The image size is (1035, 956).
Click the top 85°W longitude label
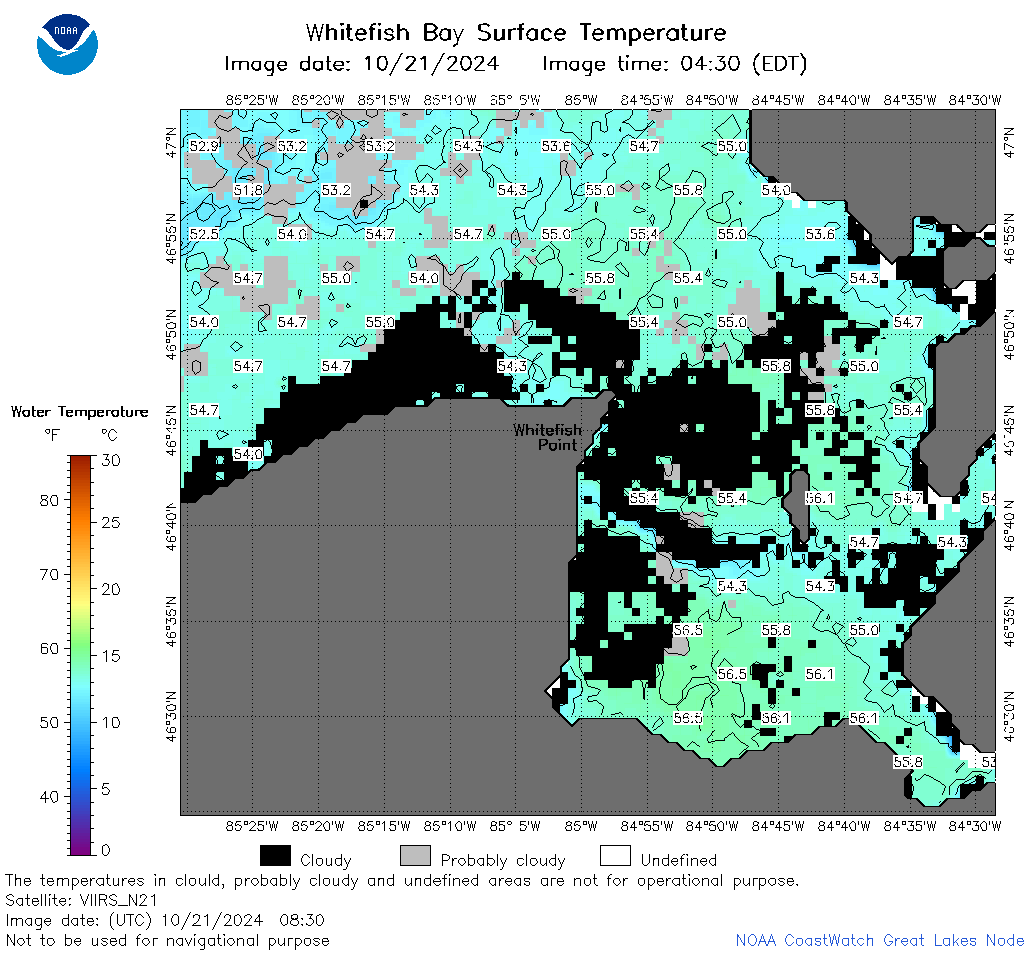(x=581, y=100)
